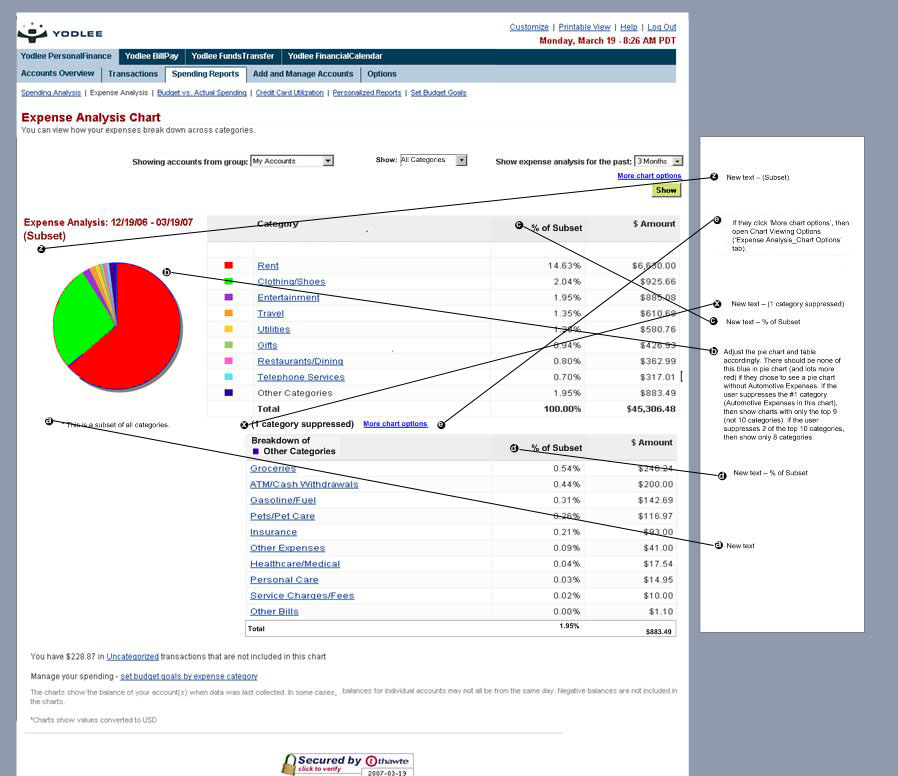The width and height of the screenshot is (898, 776).
Task: Open the Rent category link
Action: click(x=268, y=266)
